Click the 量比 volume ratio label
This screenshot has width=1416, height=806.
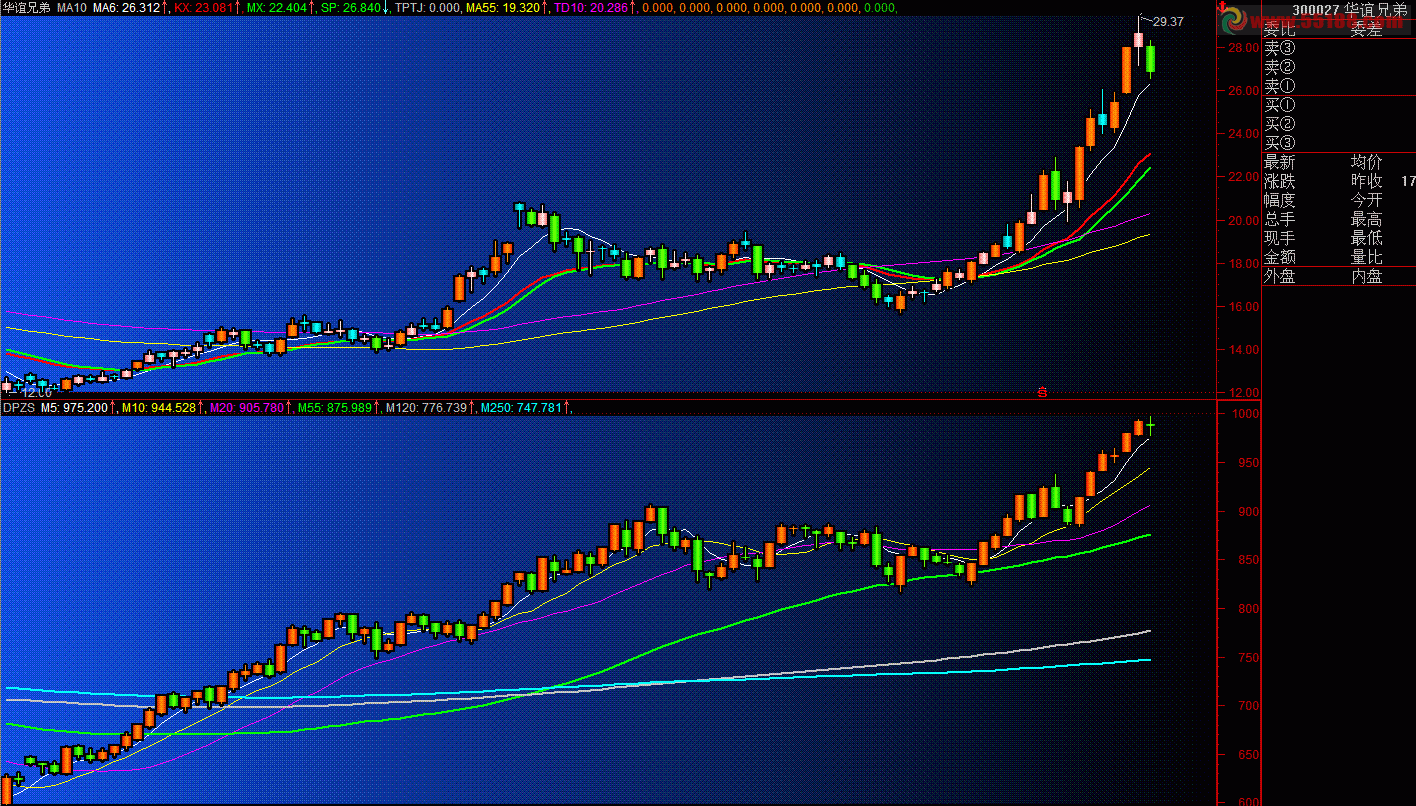click(1366, 257)
